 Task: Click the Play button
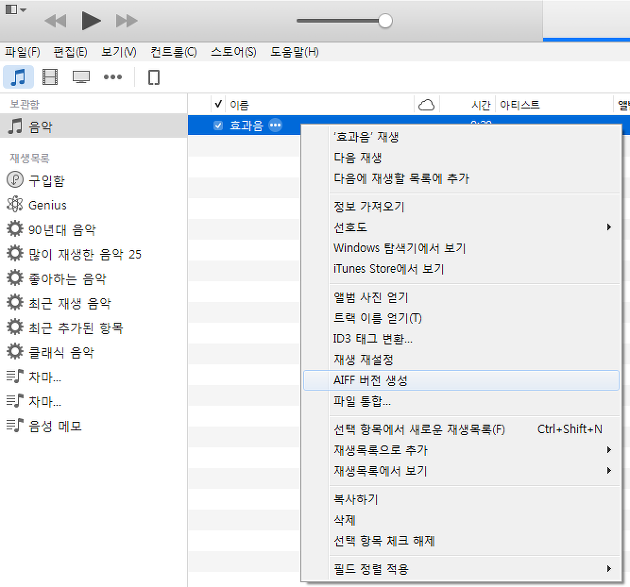[91, 20]
